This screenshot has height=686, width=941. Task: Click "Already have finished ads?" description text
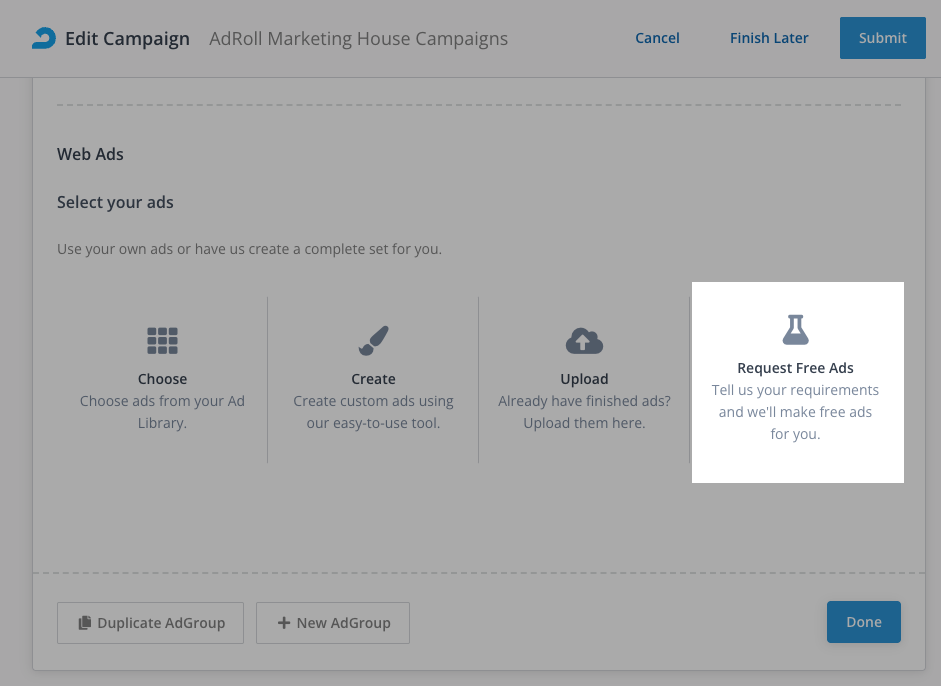tap(584, 401)
